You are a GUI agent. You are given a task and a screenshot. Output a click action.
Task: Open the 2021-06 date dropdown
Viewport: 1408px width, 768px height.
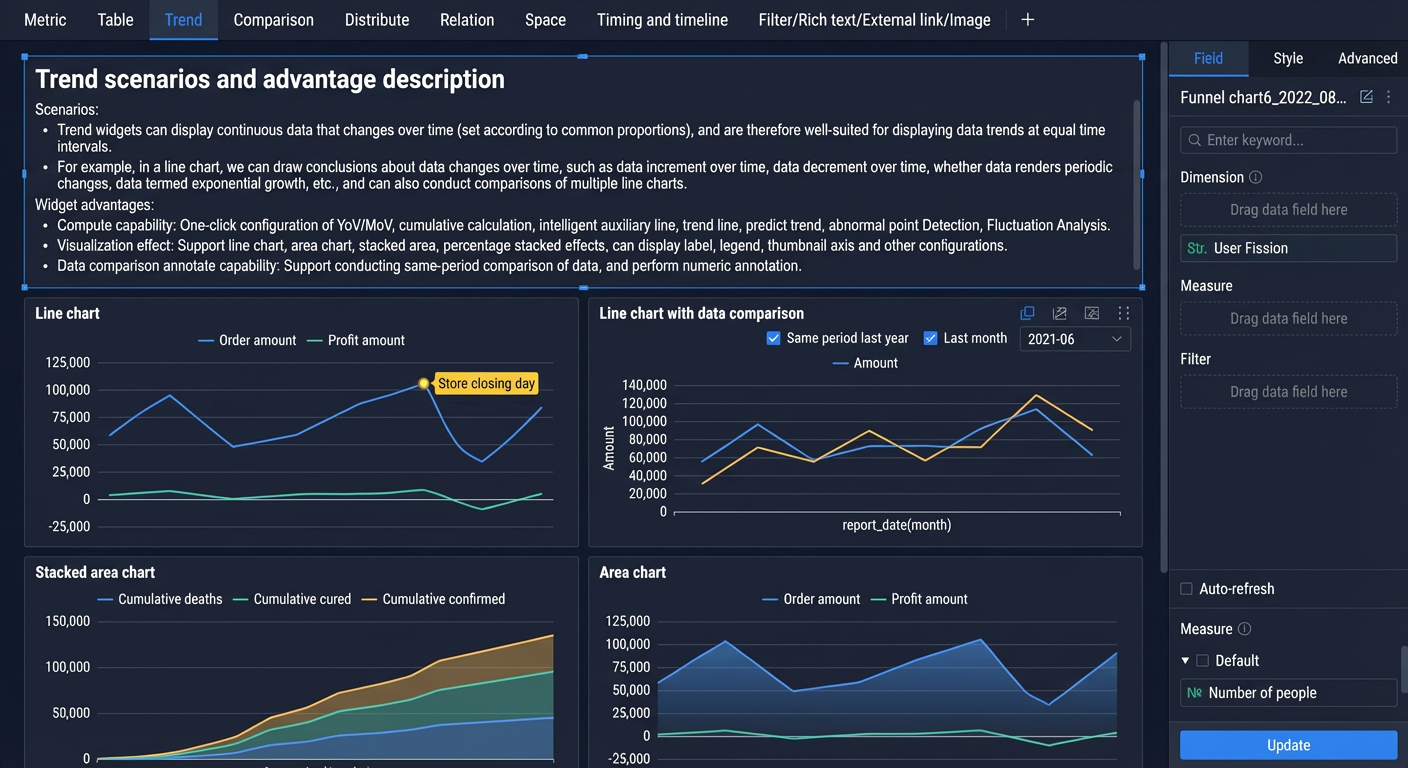point(1075,339)
